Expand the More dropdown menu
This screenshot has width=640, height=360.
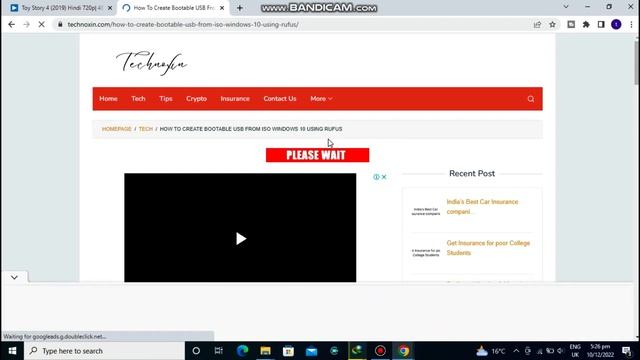coord(321,99)
